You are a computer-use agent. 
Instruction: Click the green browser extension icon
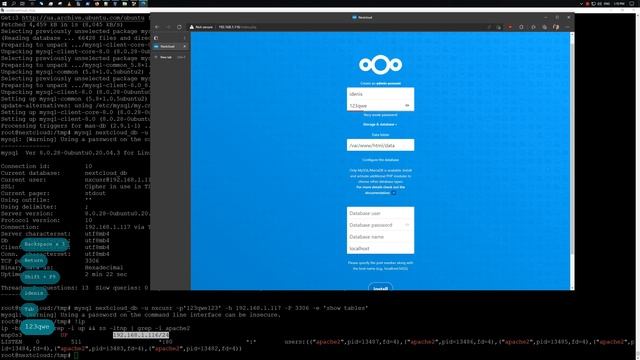(x=499, y=27)
